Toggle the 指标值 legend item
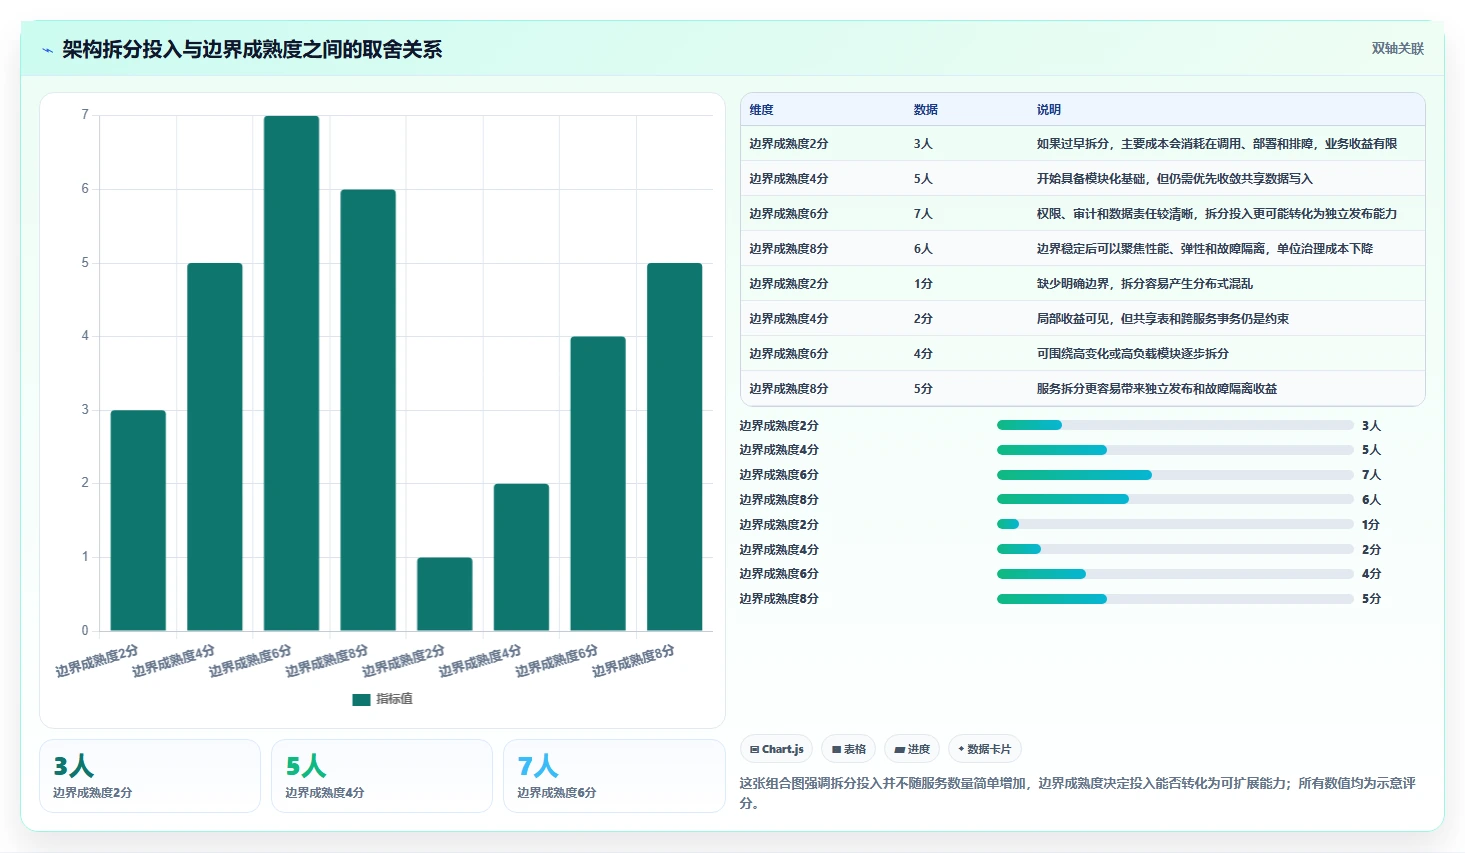Viewport: 1465px width, 853px height. [382, 699]
